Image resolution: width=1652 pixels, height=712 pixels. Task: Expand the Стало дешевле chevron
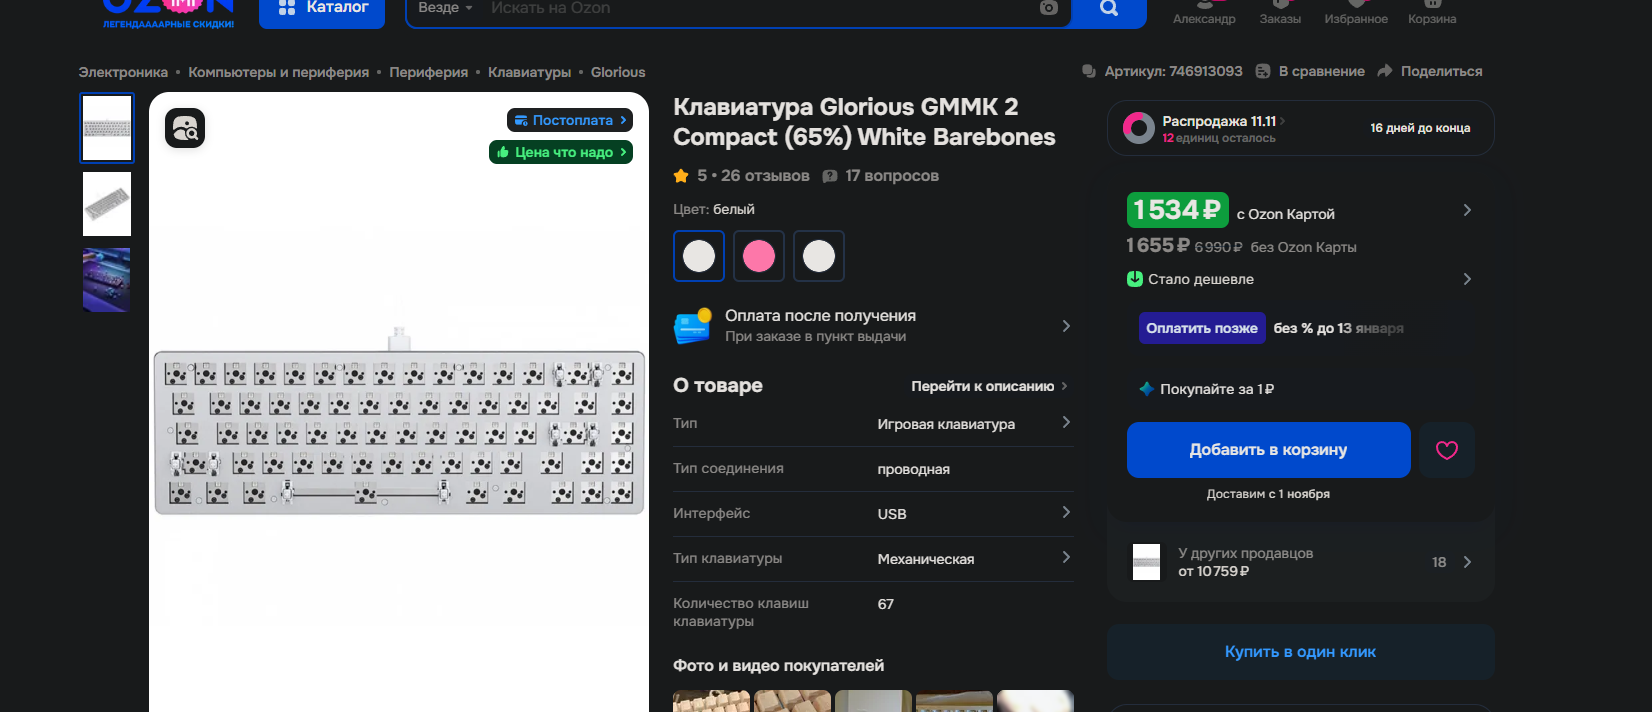1467,279
